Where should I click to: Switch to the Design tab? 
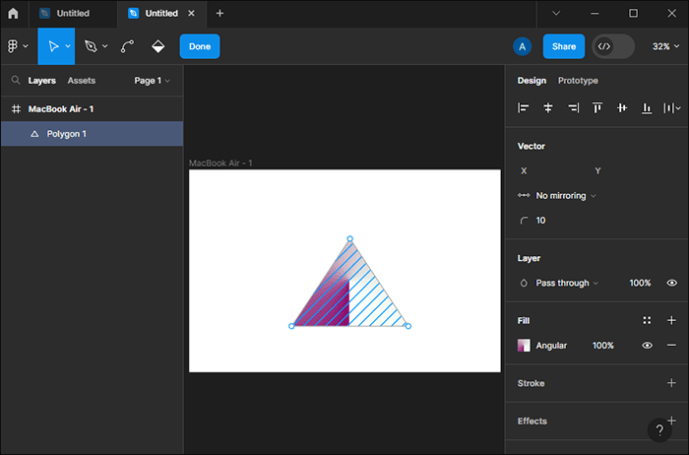[532, 80]
